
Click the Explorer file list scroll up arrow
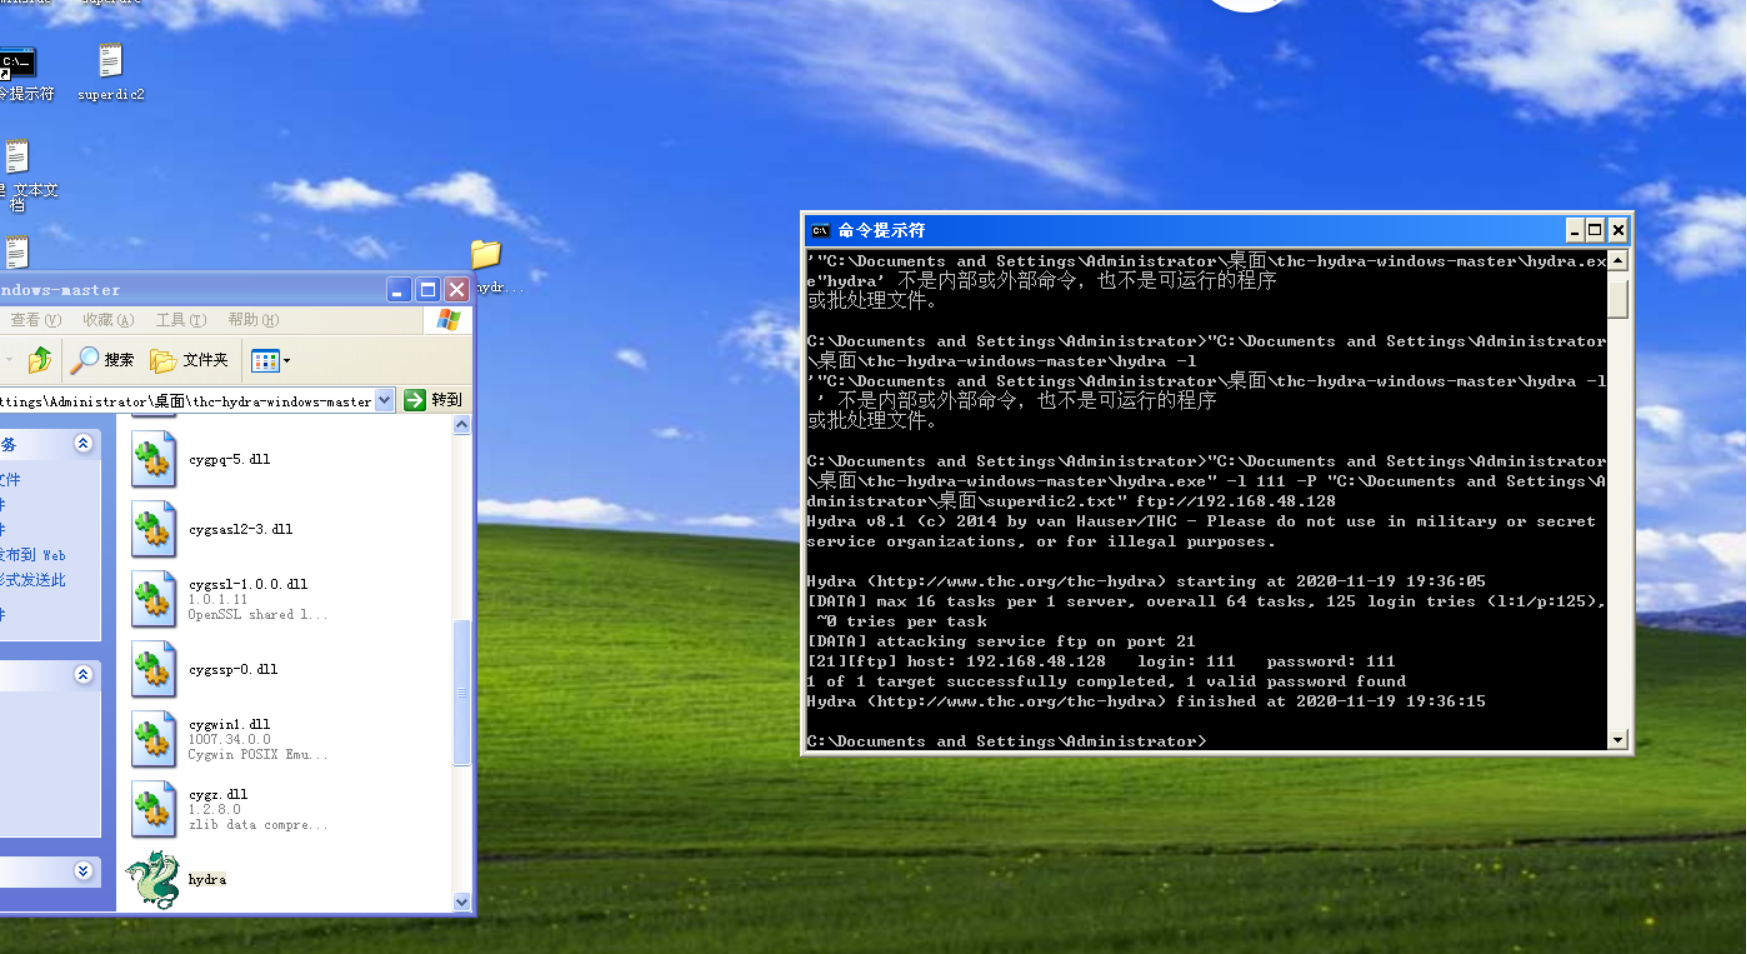click(x=462, y=425)
